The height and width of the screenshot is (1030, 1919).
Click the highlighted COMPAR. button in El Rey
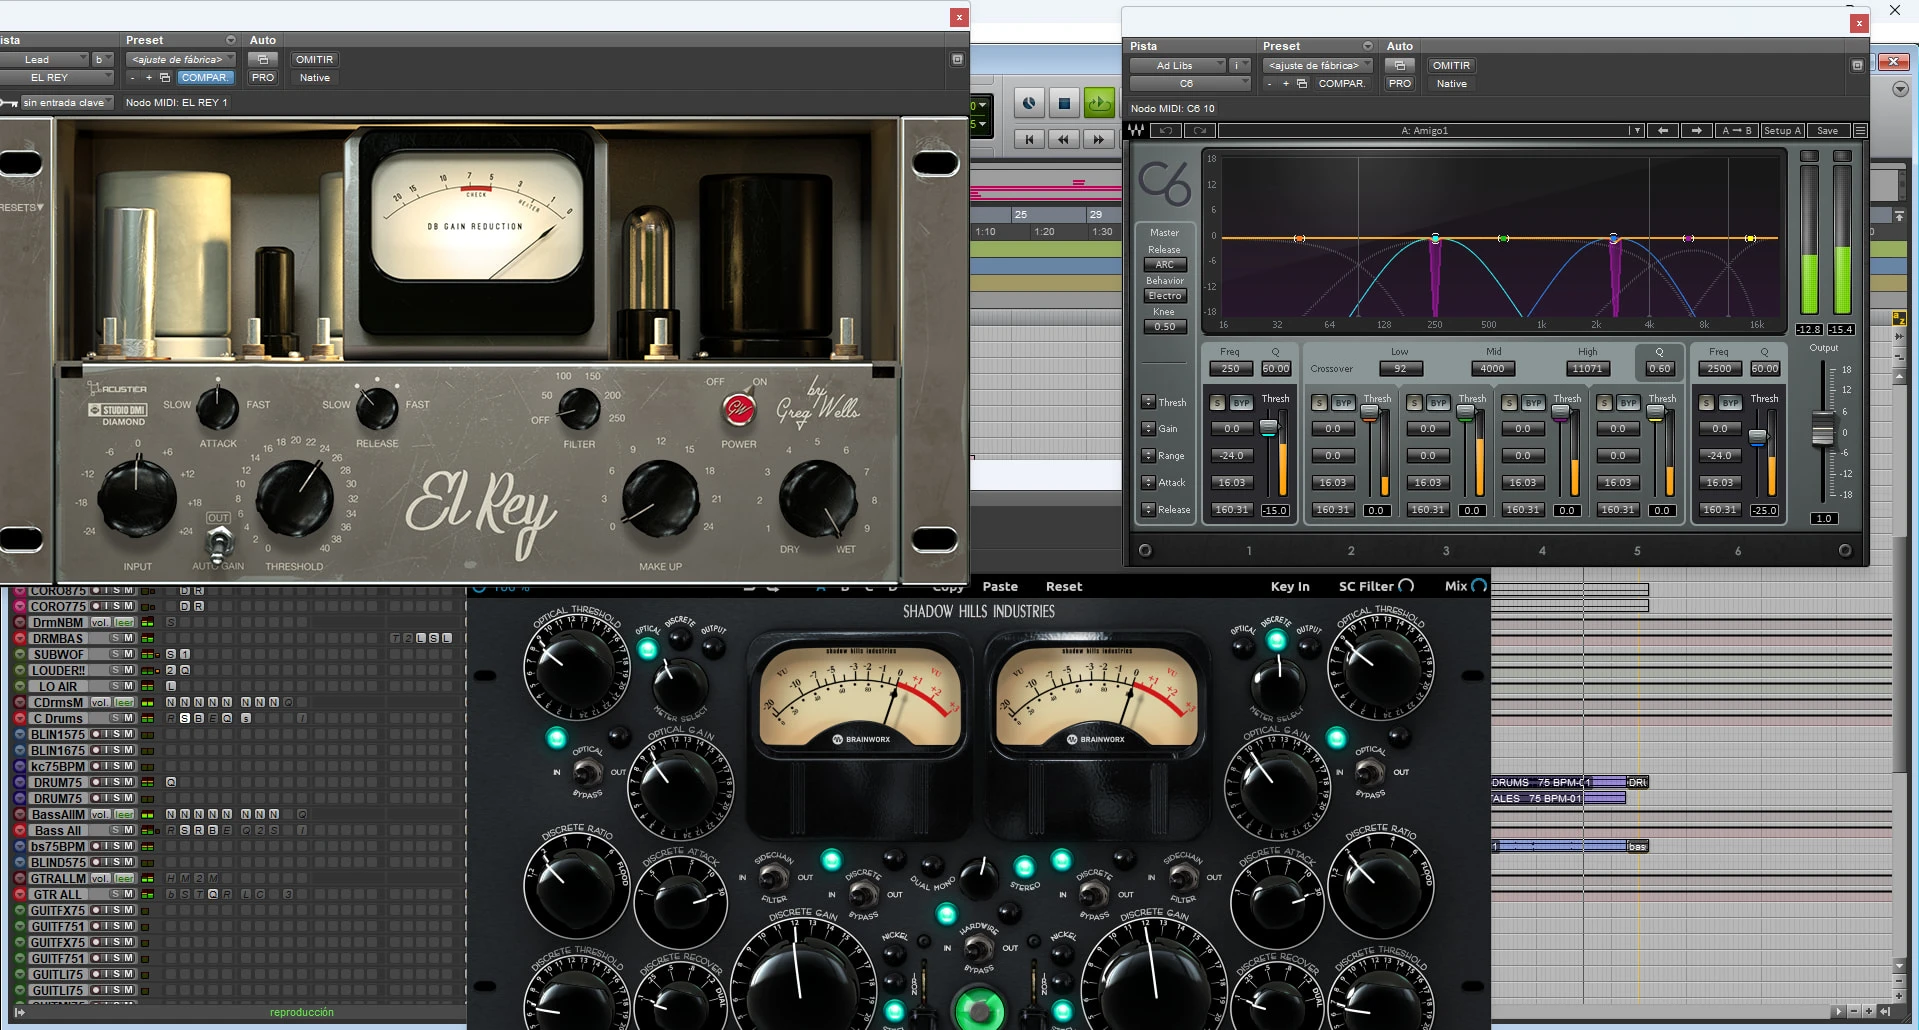tap(205, 77)
